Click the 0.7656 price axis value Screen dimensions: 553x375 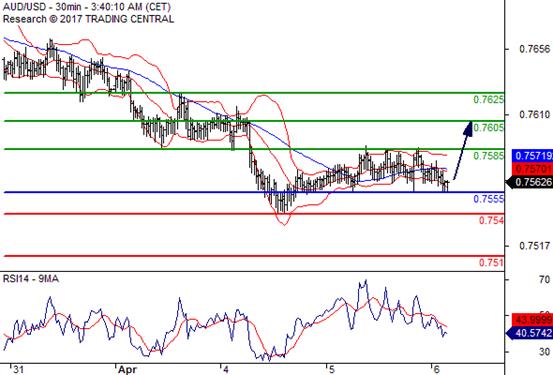pos(535,49)
